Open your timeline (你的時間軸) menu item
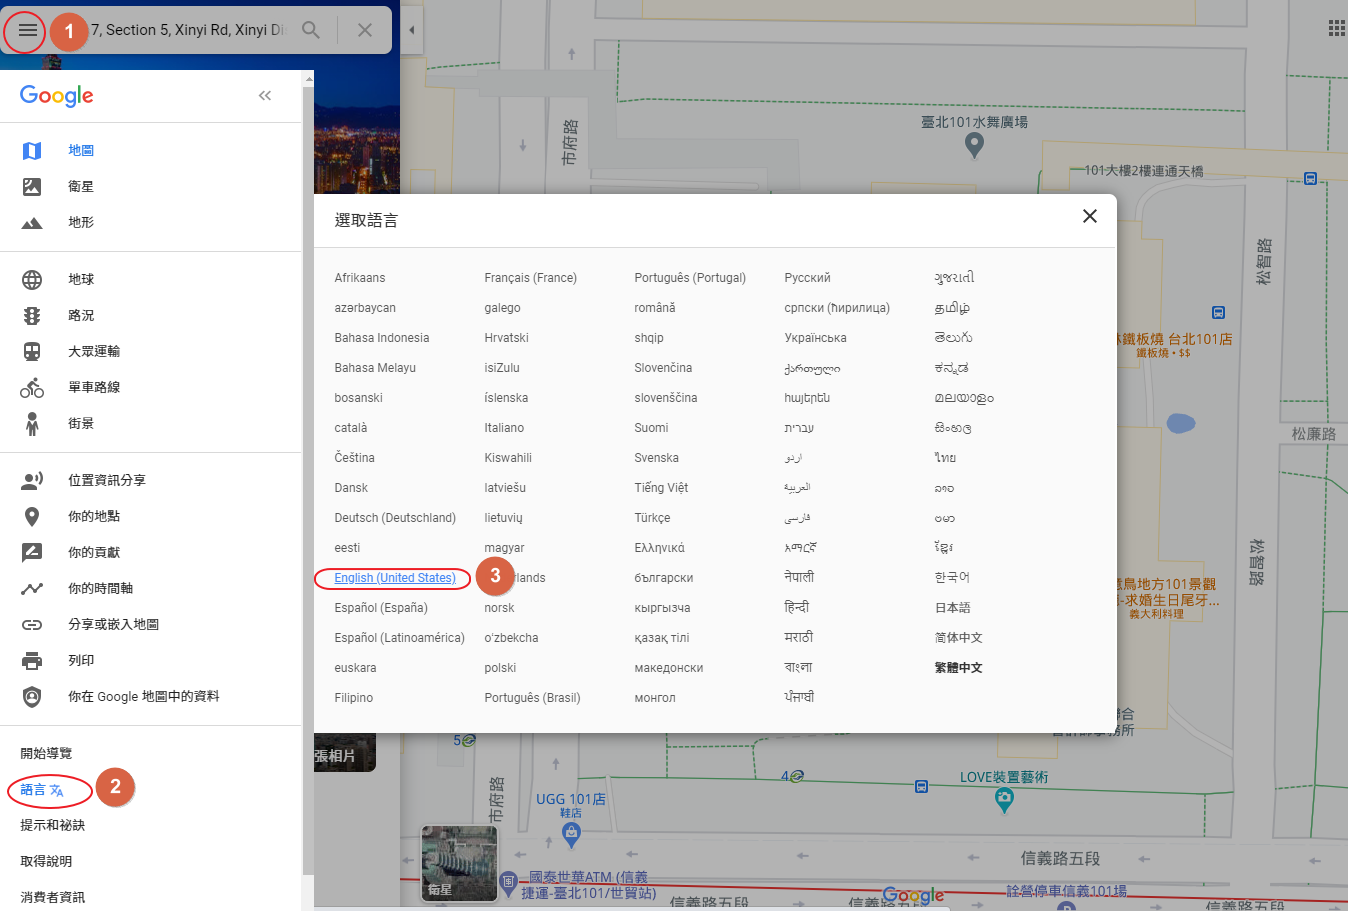The width and height of the screenshot is (1348, 911). [100, 589]
